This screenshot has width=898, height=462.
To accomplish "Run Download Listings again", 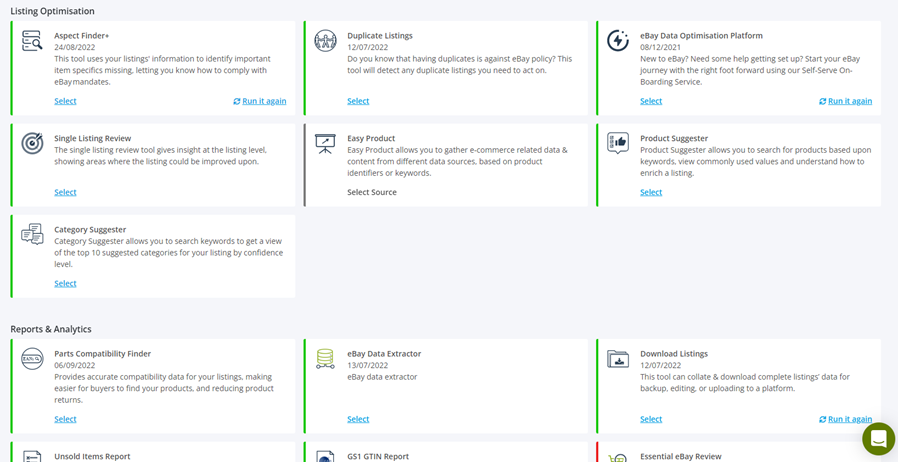I will [846, 419].
